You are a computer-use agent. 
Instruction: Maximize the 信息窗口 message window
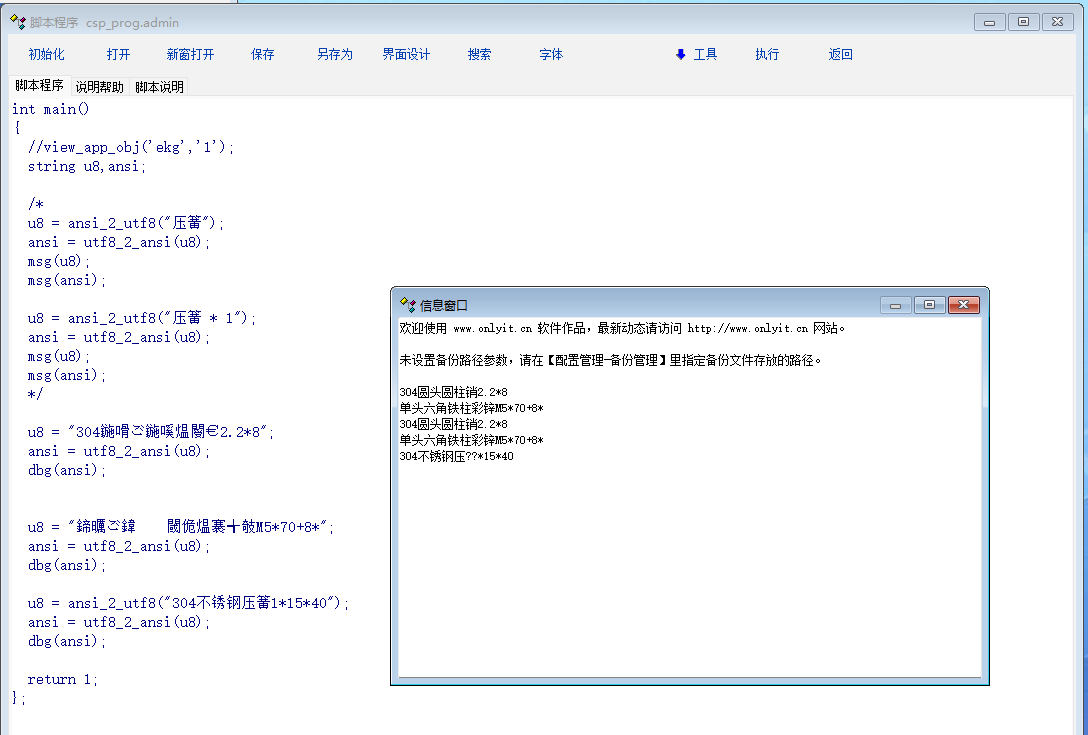click(x=929, y=305)
